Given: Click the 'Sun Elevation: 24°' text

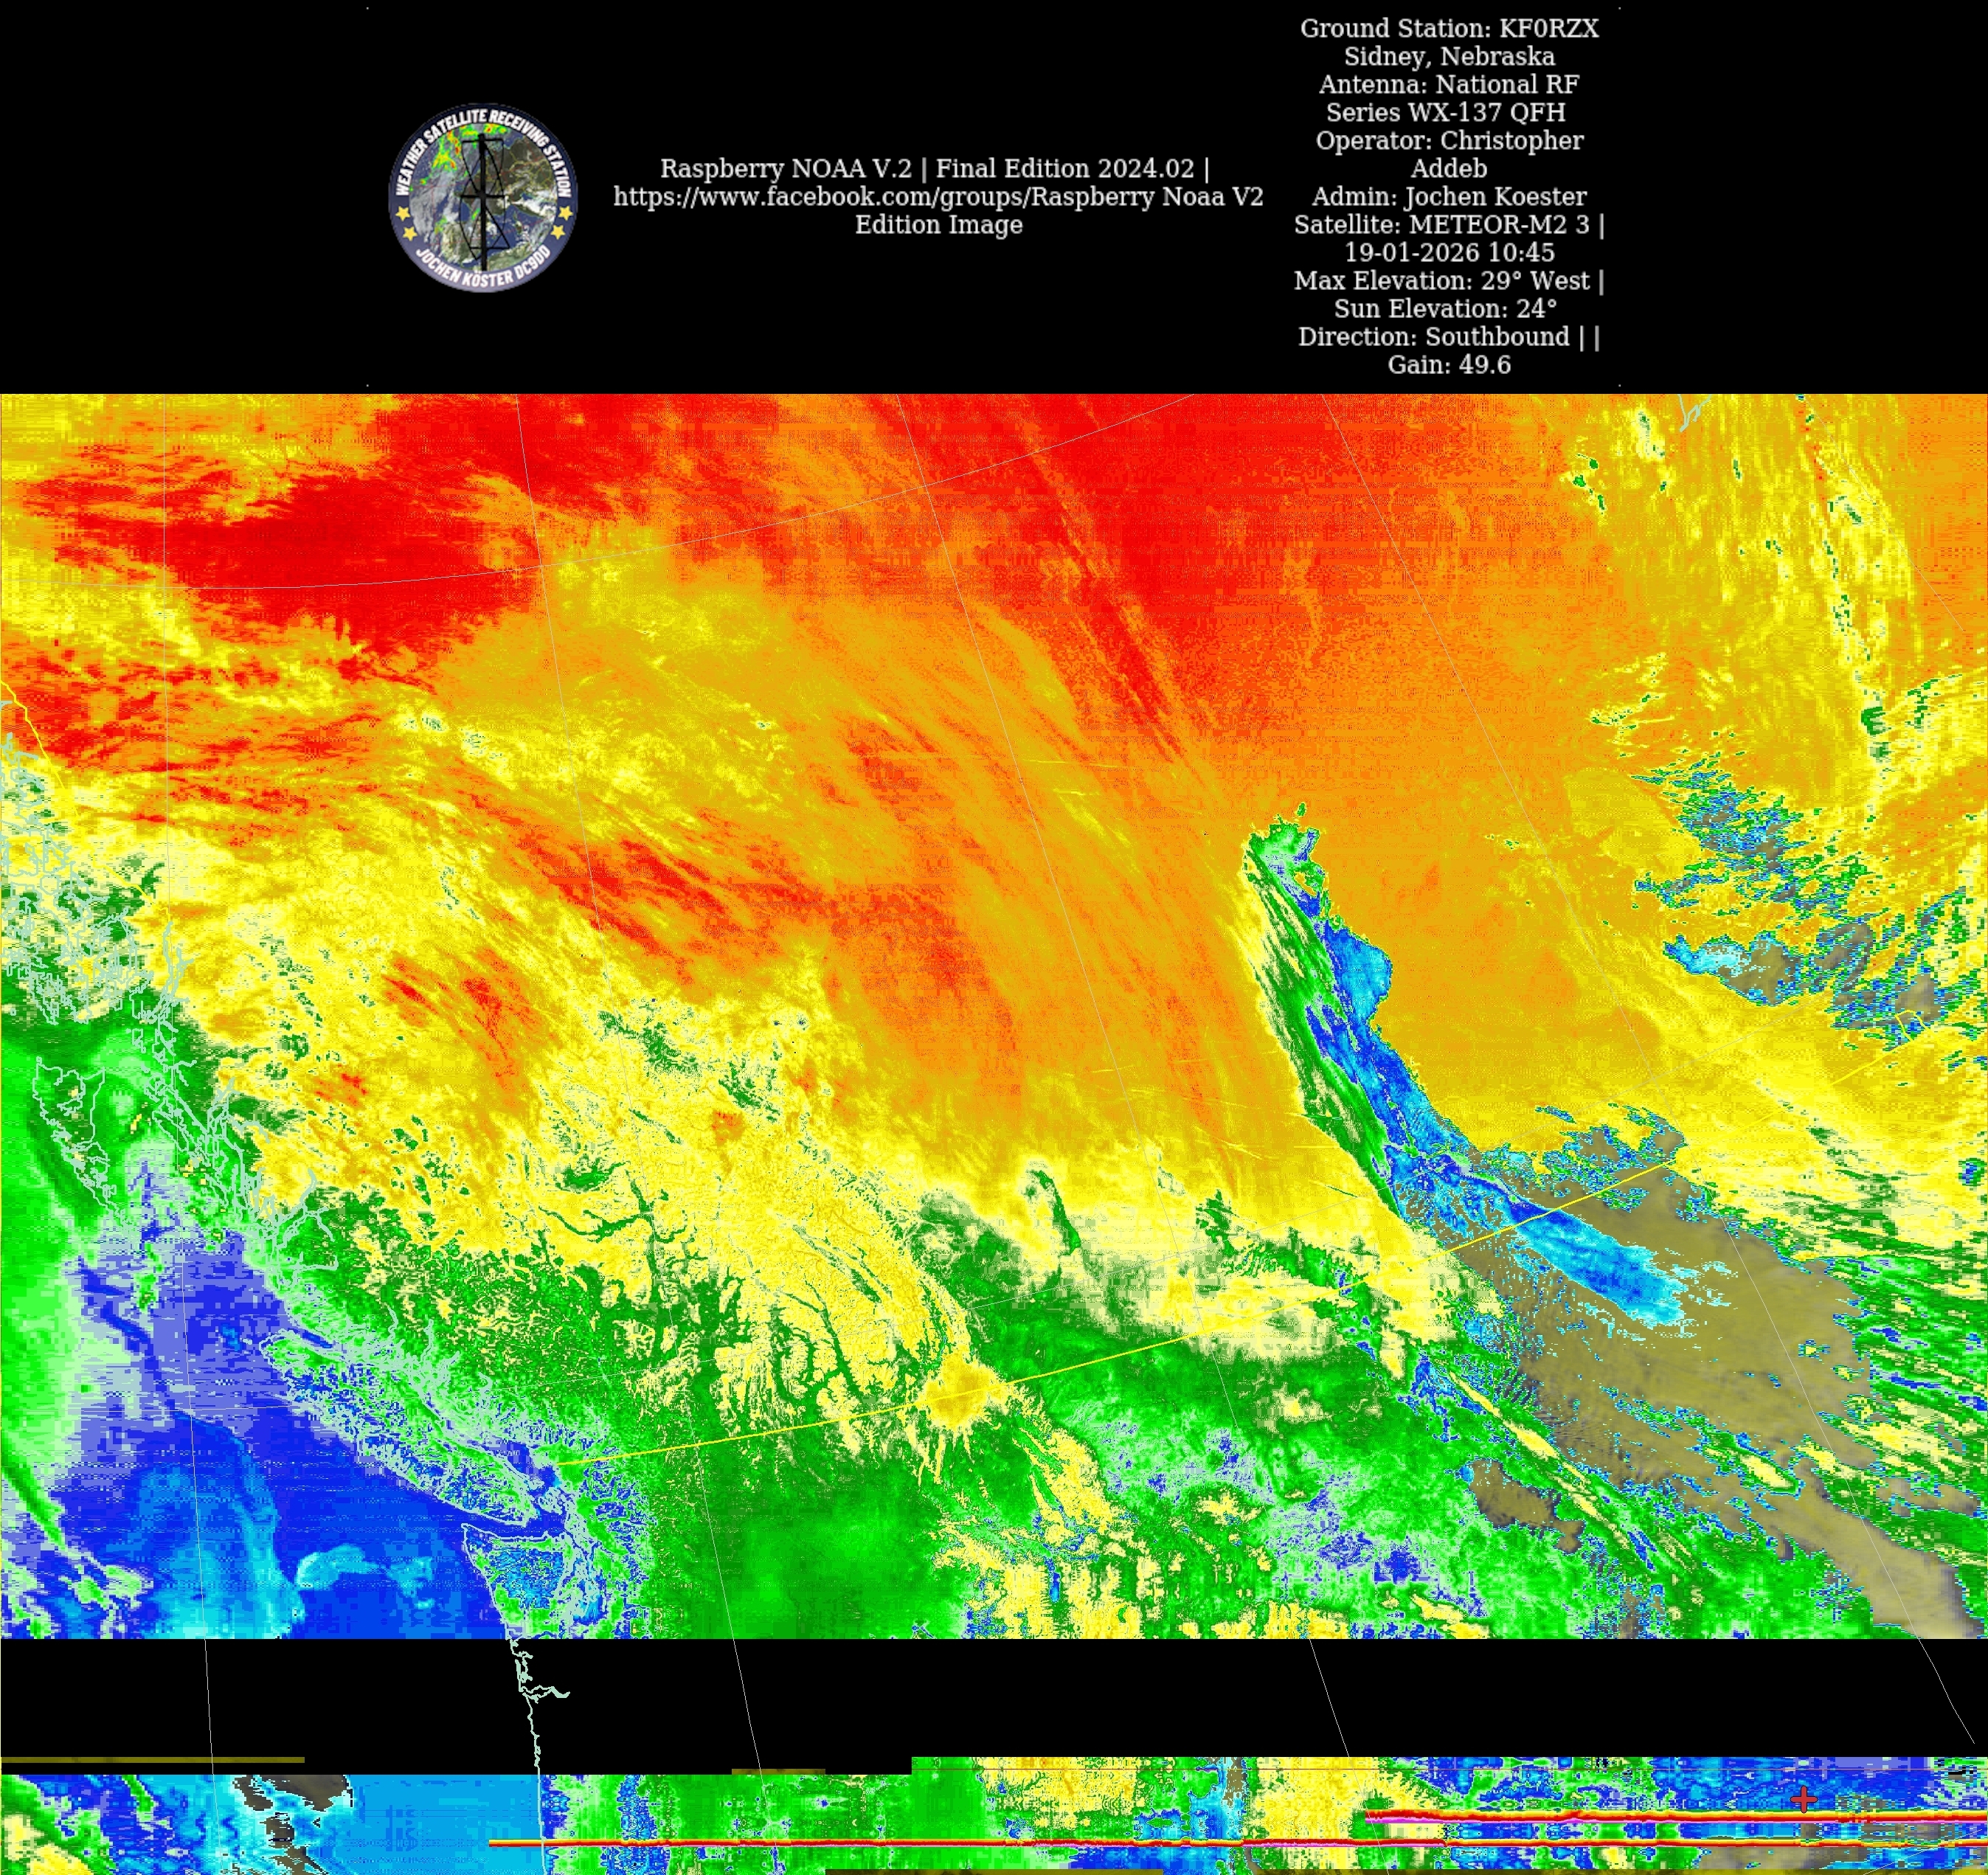Looking at the screenshot, I should pos(1445,309).
